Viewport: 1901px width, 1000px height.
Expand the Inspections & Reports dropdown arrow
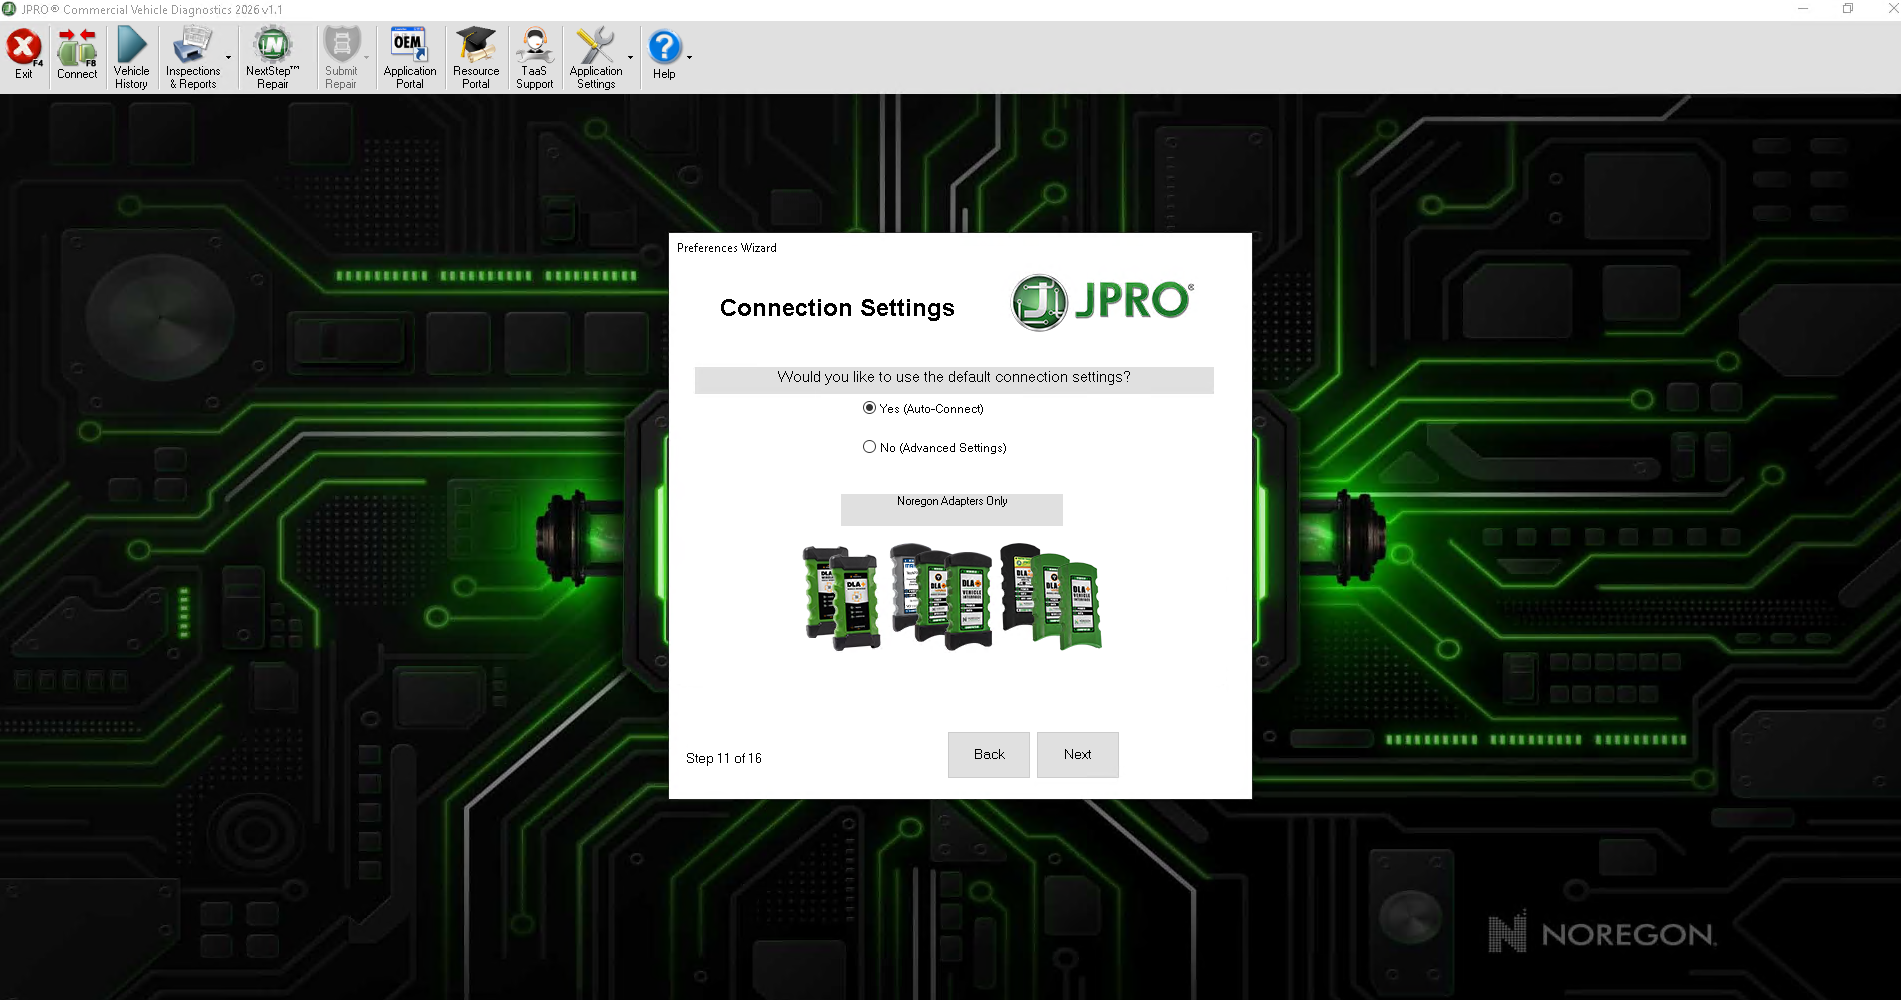(229, 58)
